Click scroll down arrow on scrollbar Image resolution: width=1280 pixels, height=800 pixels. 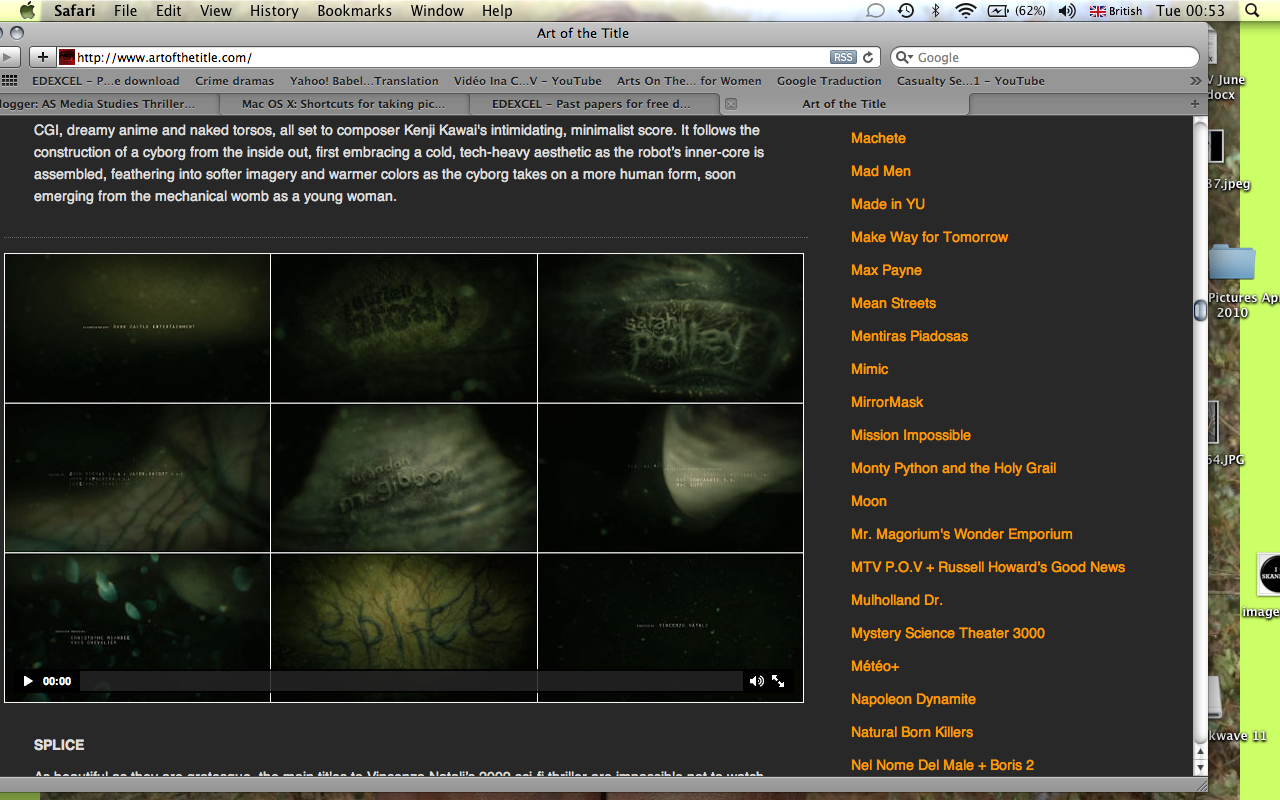coord(1201,766)
